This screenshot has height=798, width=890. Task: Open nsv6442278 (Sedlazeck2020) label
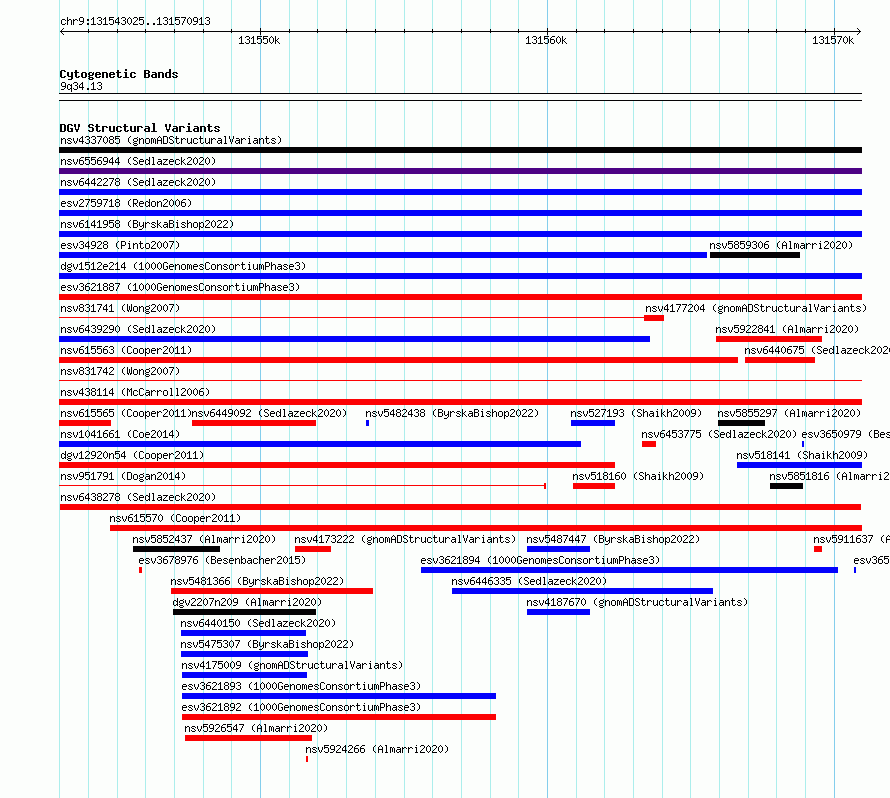point(138,182)
